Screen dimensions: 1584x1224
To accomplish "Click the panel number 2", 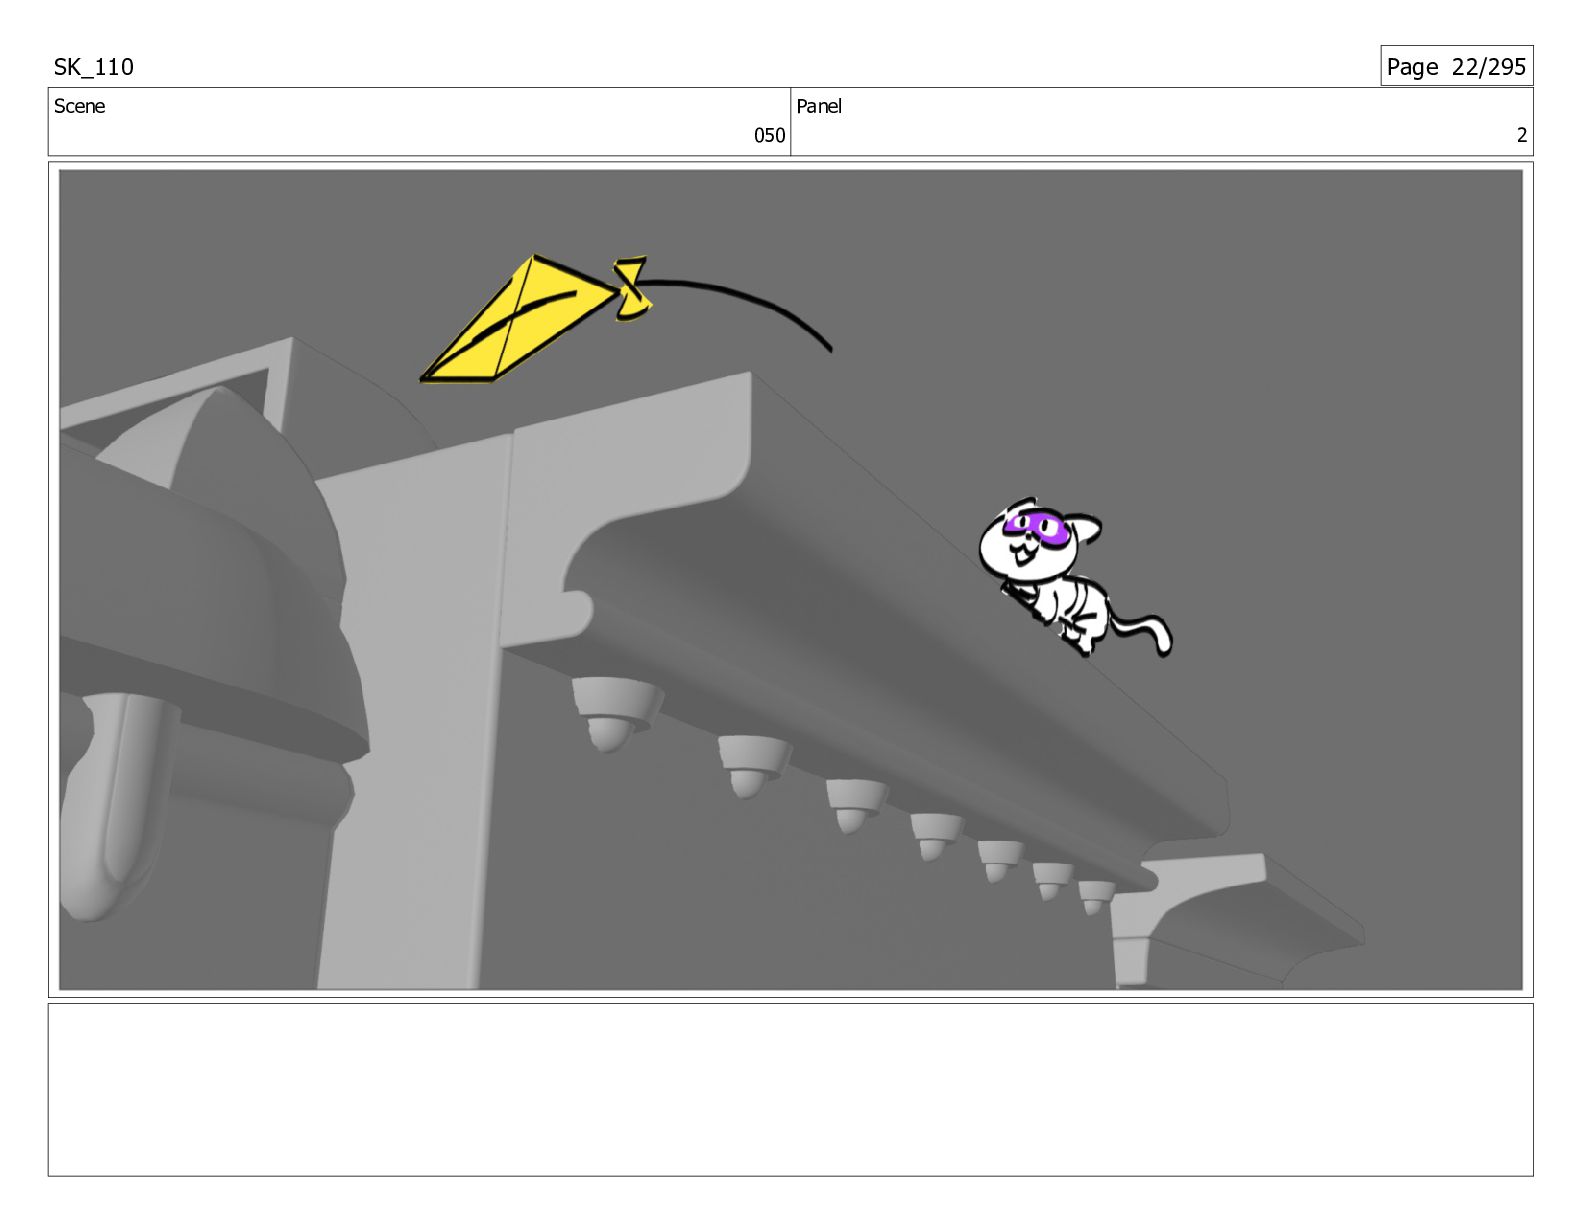I will [x=1522, y=135].
